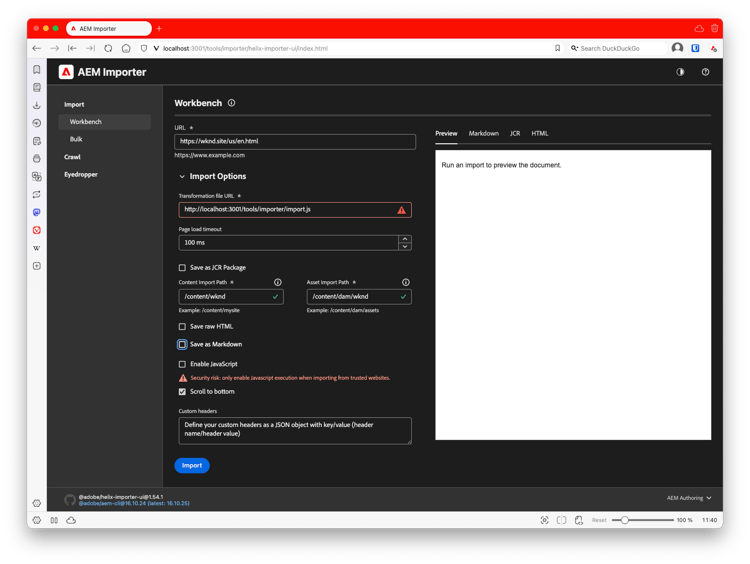Open the Asset Import Path info icon

coord(406,282)
